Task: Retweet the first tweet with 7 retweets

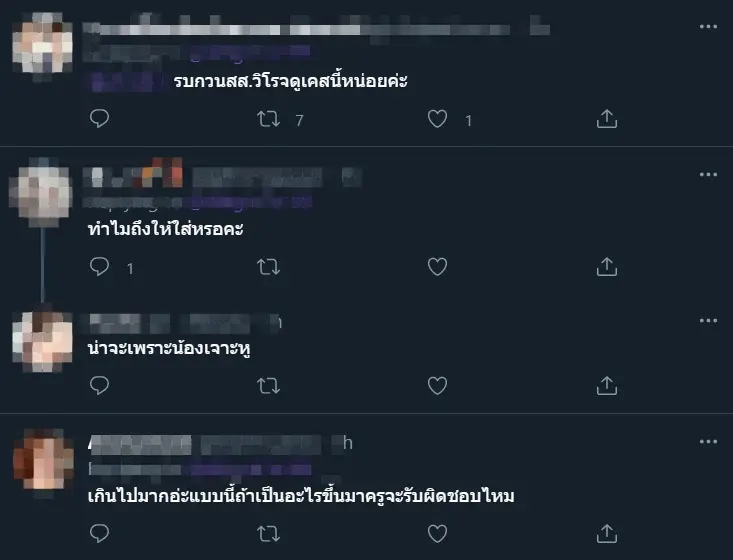Action: pos(269,119)
